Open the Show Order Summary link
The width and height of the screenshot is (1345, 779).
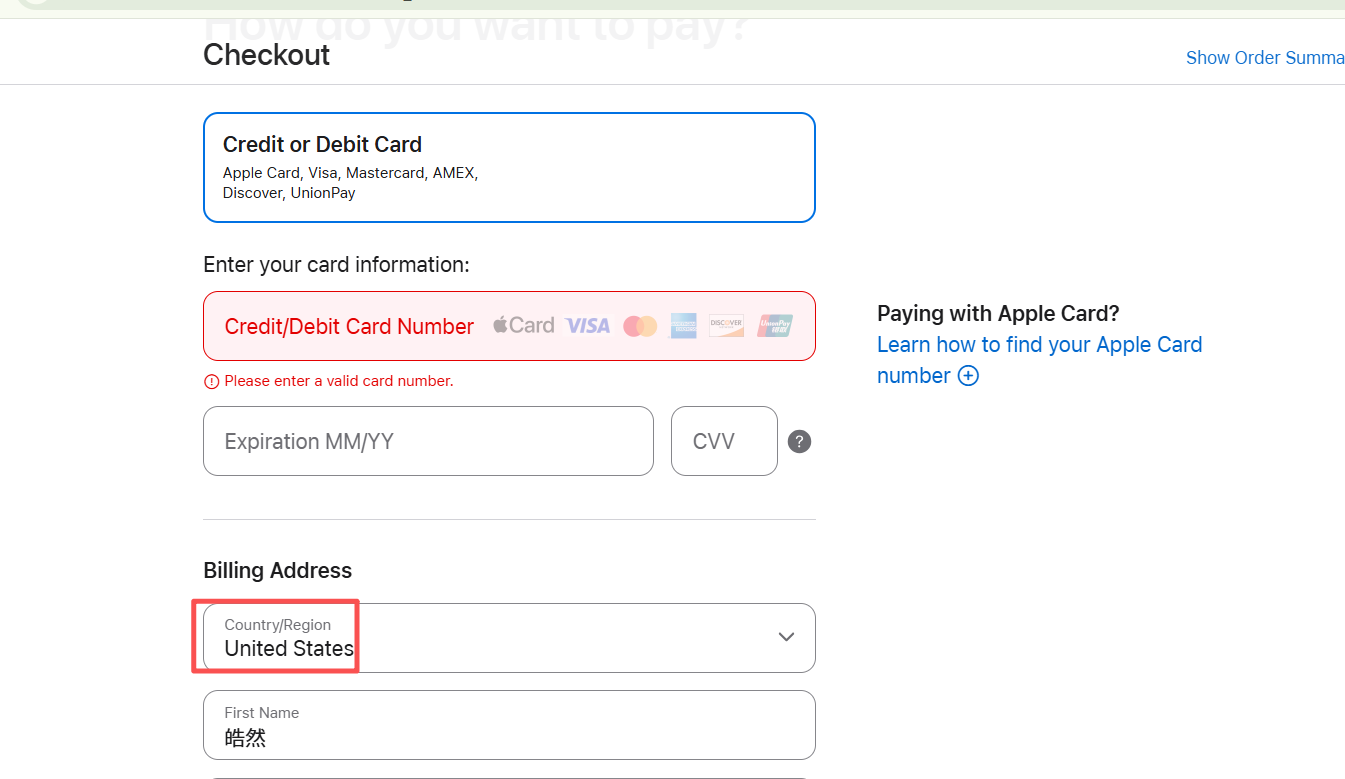1265,58
